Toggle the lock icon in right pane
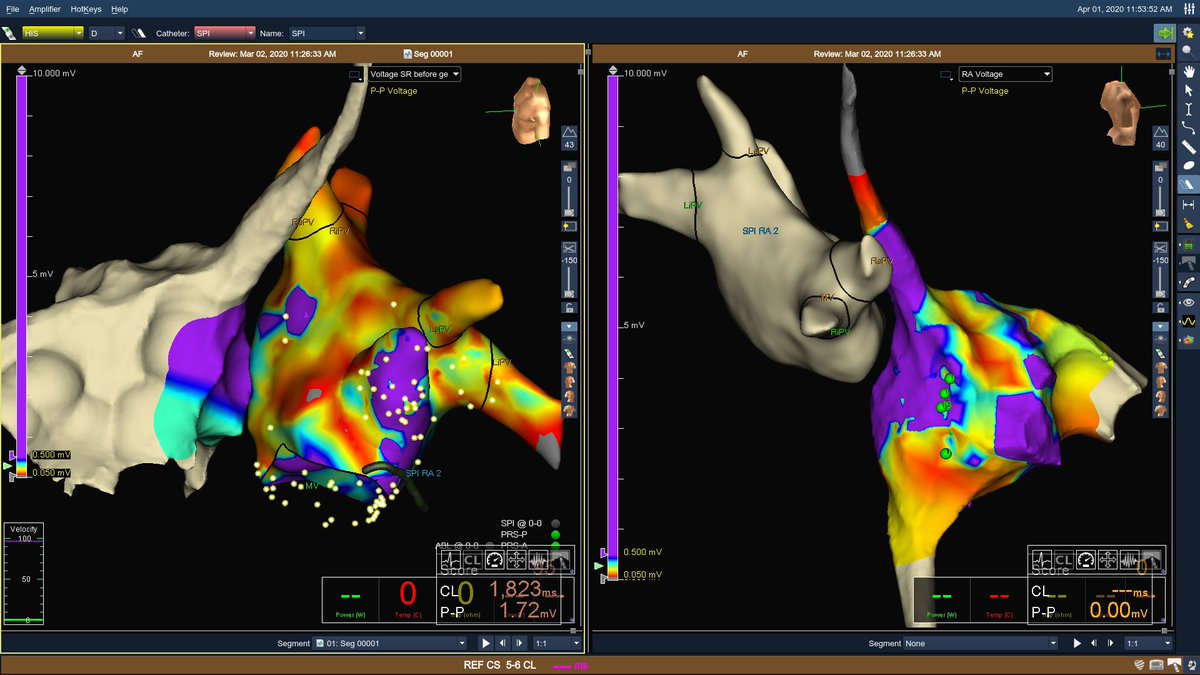This screenshot has height=675, width=1200. point(1161,308)
